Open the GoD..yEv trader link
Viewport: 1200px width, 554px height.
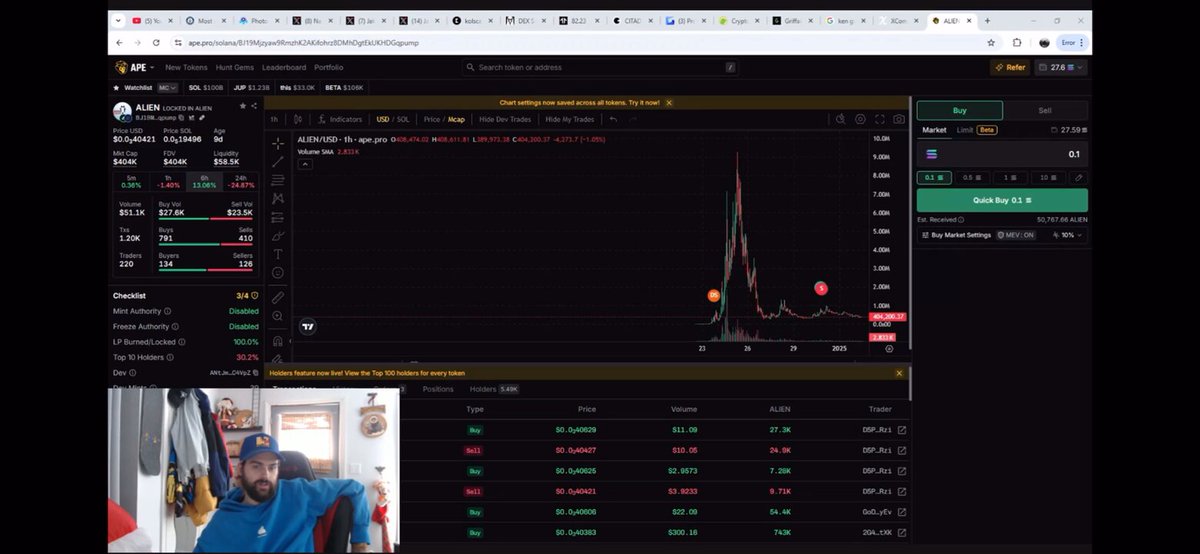[902, 512]
